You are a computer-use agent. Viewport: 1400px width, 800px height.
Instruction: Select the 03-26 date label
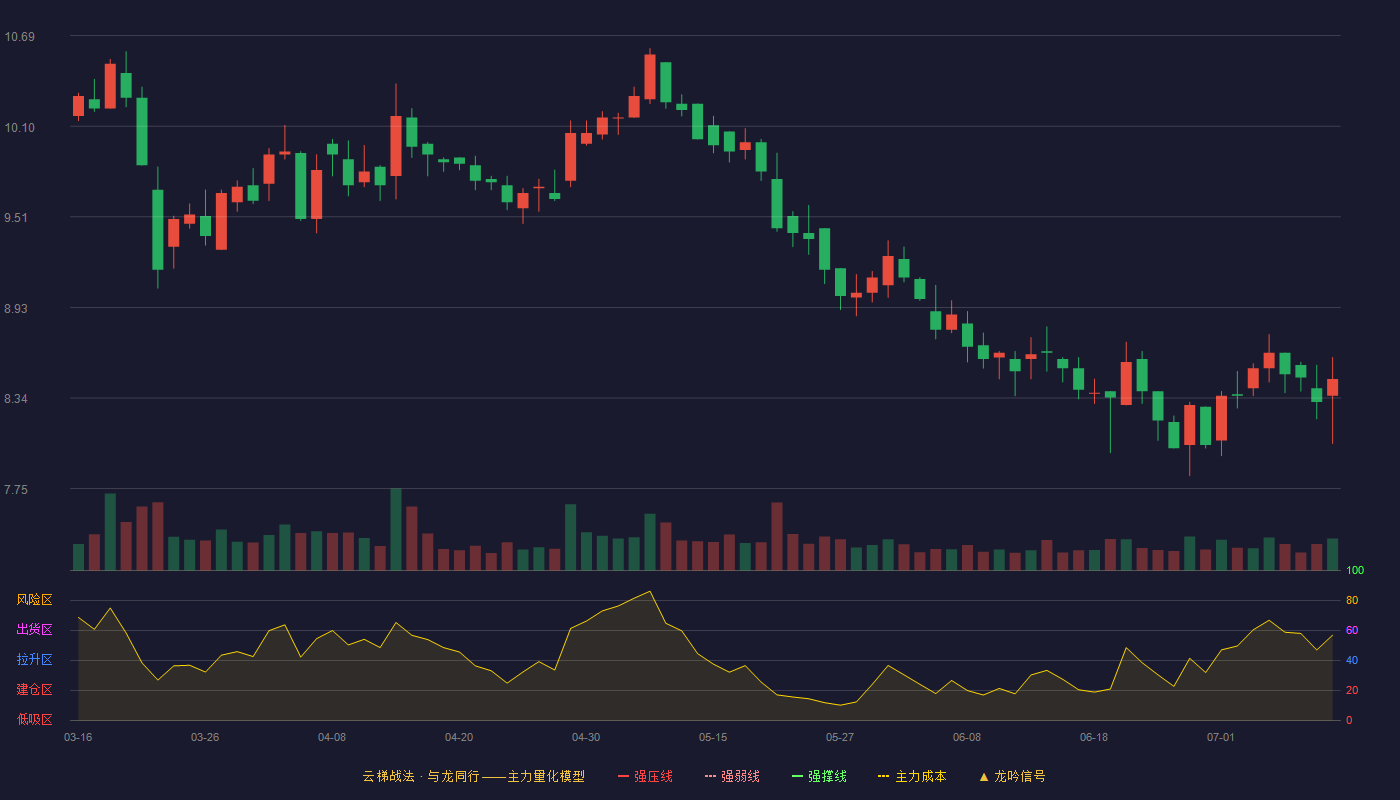click(x=205, y=737)
